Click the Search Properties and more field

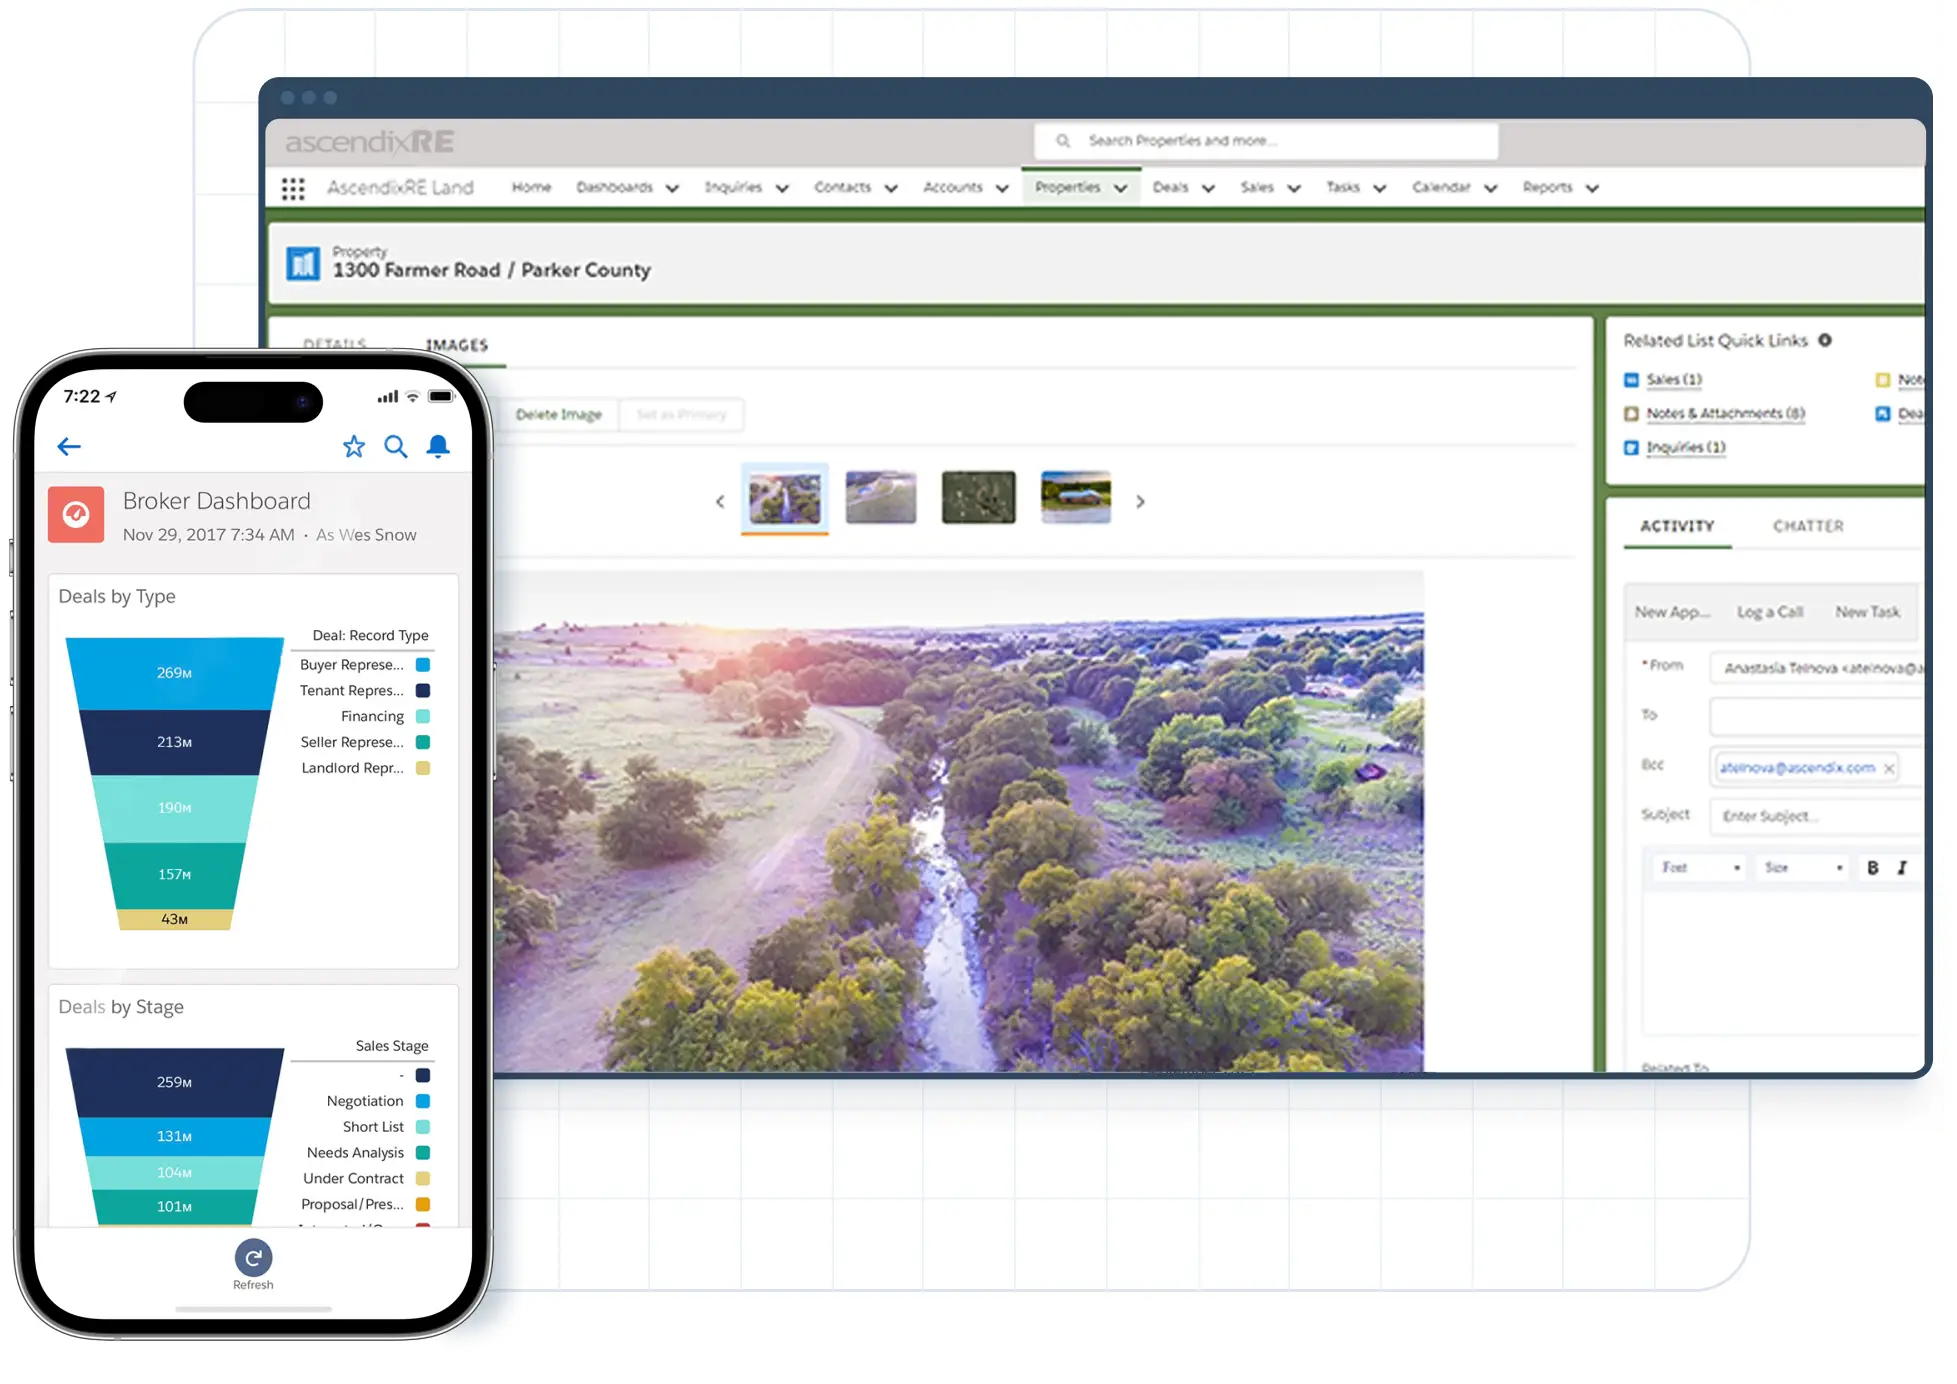tap(1266, 141)
